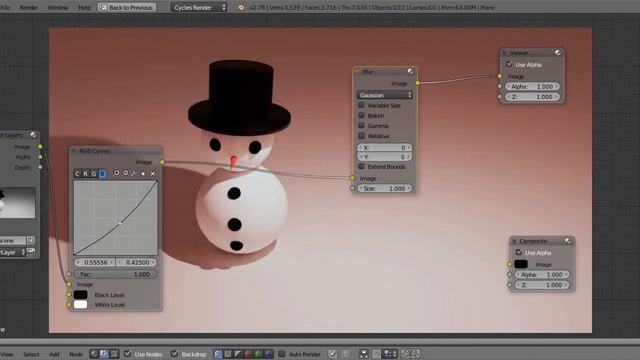Click the Composite node Z field
This screenshot has width=640, height=360.
[x=542, y=285]
